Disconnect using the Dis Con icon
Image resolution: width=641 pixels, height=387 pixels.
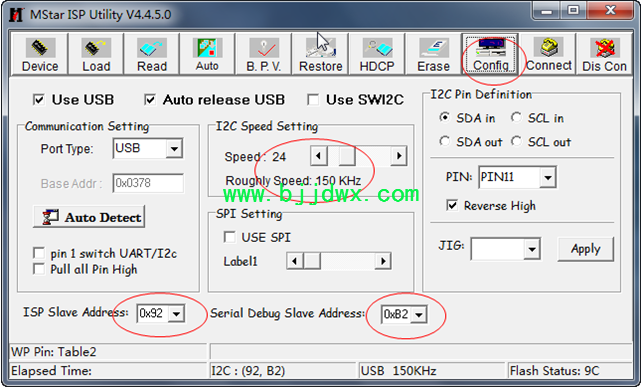click(x=605, y=48)
